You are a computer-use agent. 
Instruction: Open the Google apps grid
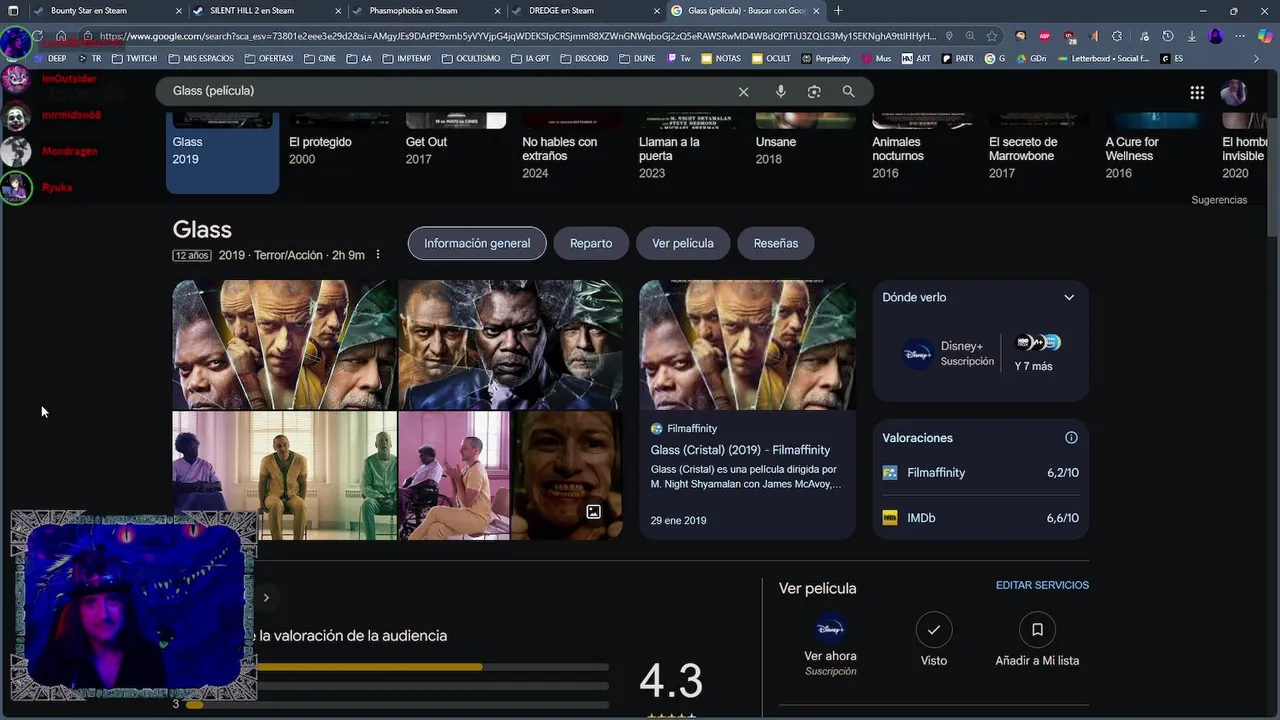1197,92
